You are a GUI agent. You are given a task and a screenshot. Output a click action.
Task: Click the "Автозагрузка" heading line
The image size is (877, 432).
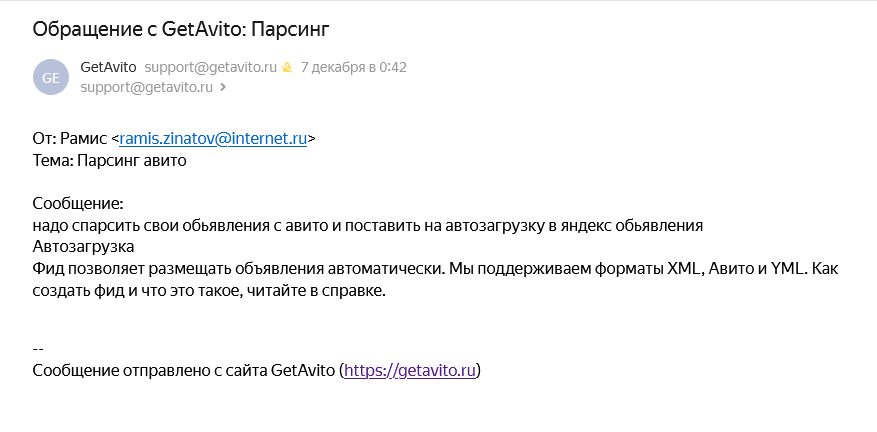(x=83, y=246)
